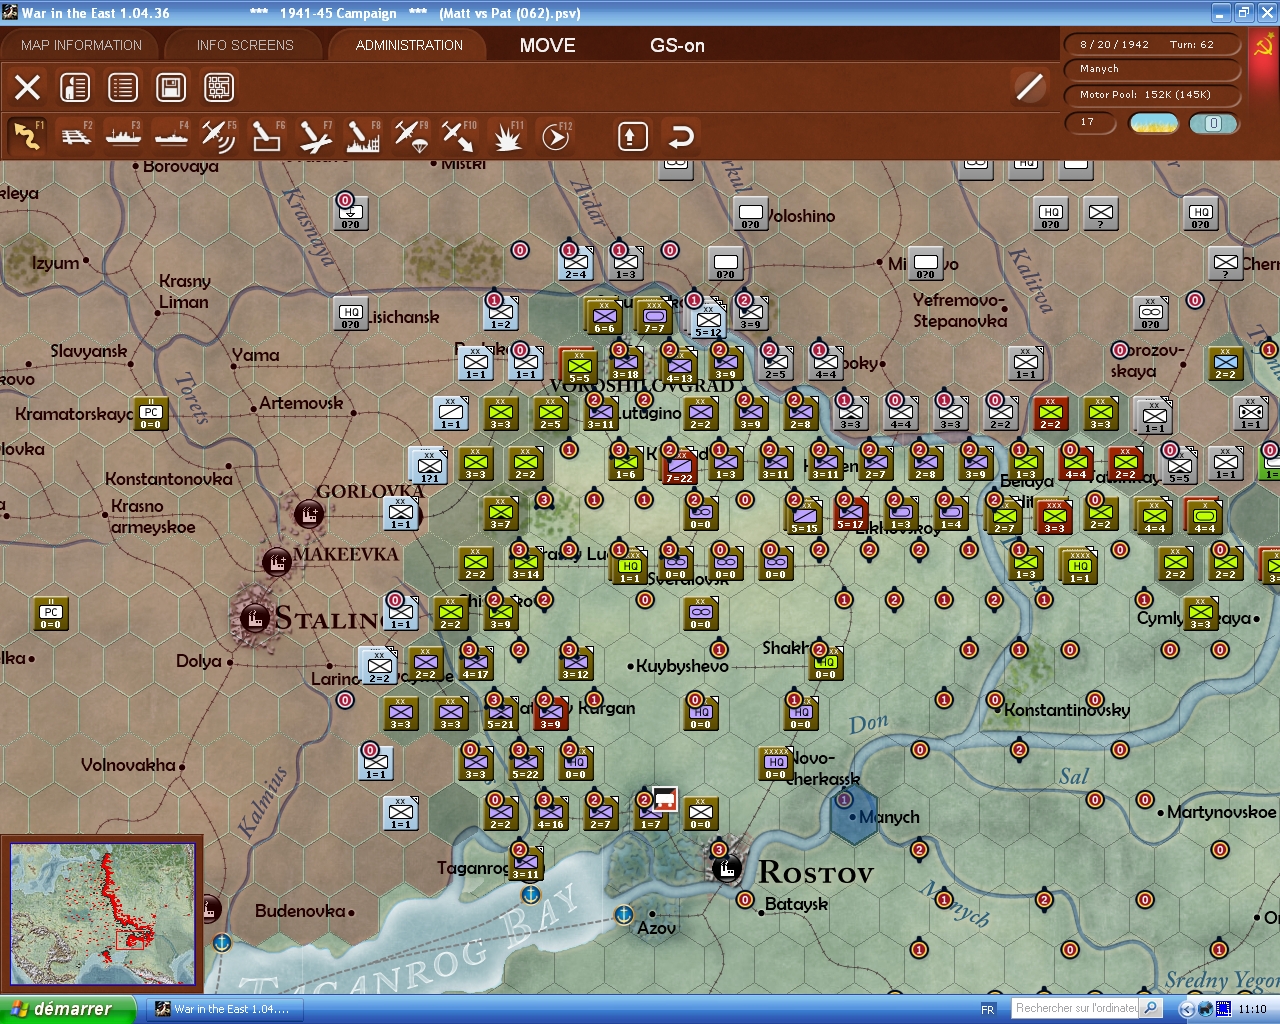The image size is (1280, 1024).
Task: Click the Motor Pool 152K display
Action: click(1152, 95)
